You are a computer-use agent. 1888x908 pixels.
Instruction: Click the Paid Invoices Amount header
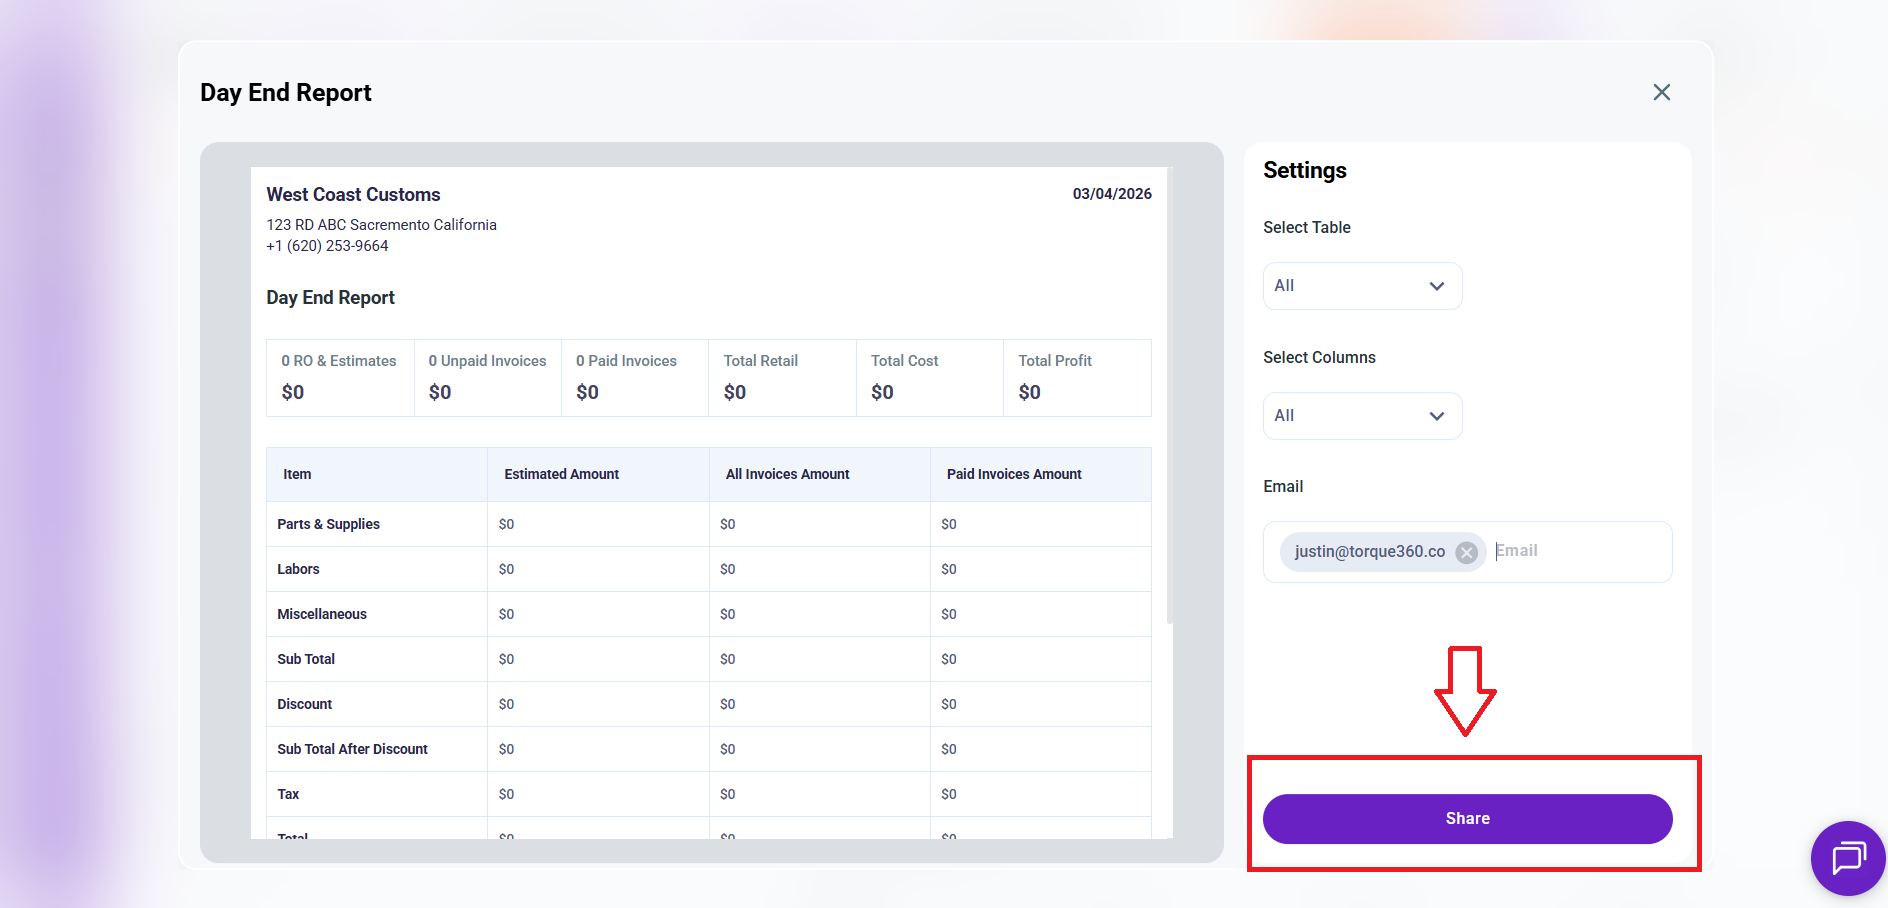coord(1013,474)
